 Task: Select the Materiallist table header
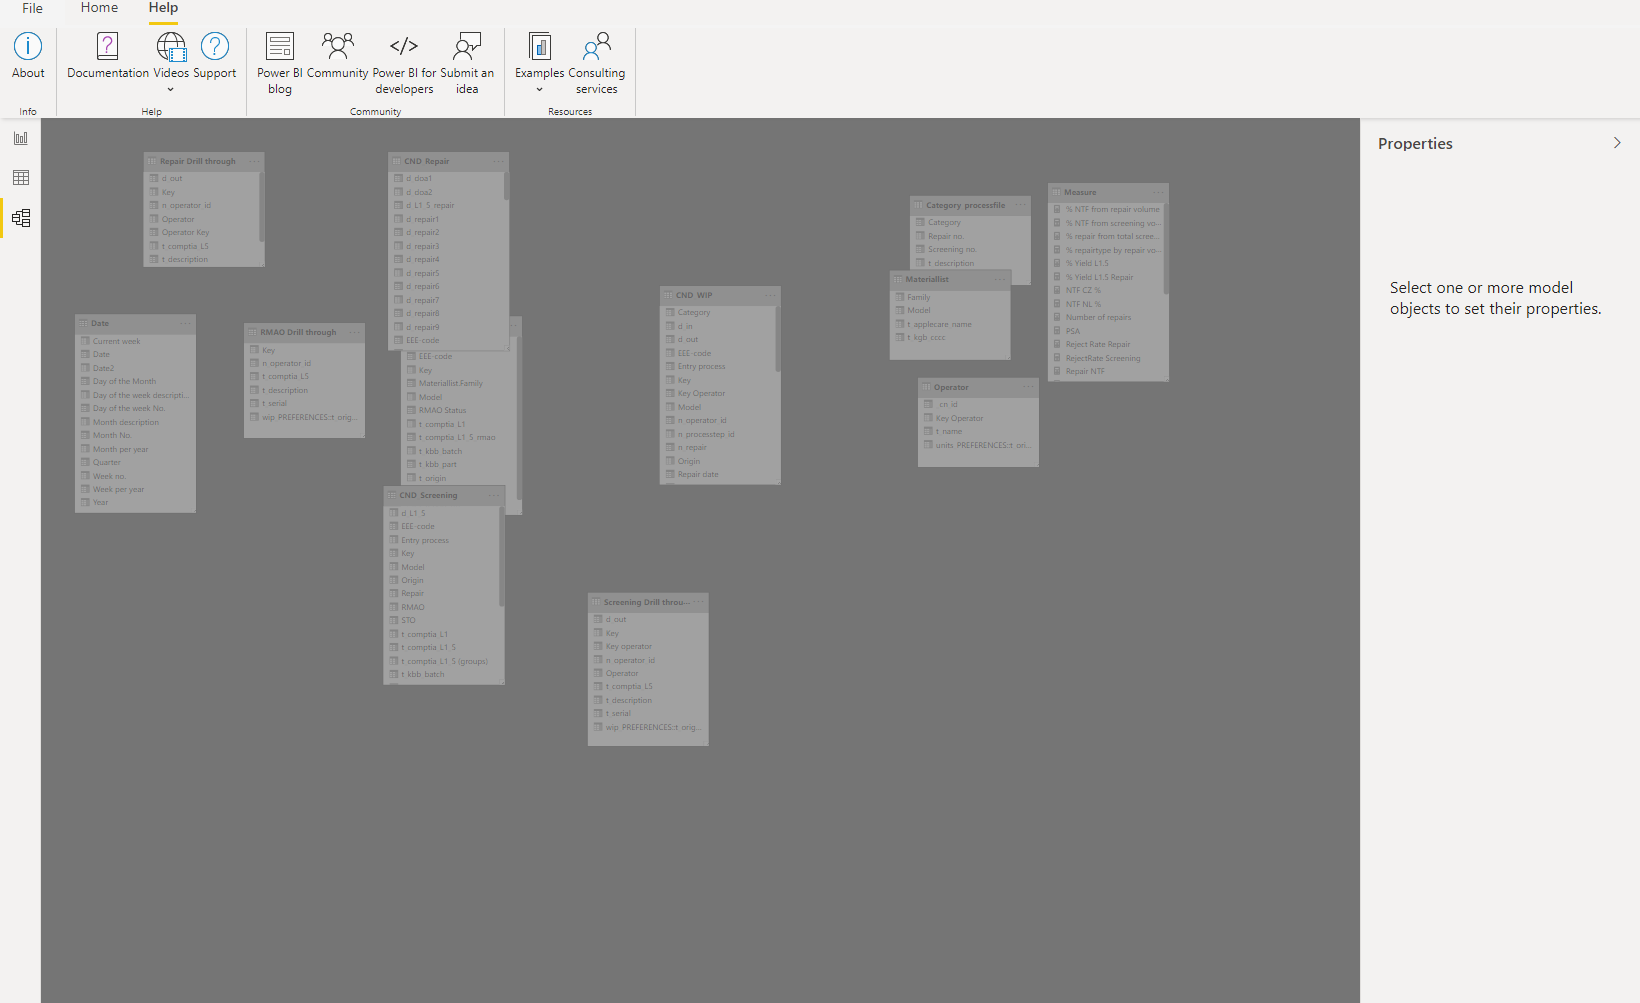950,279
